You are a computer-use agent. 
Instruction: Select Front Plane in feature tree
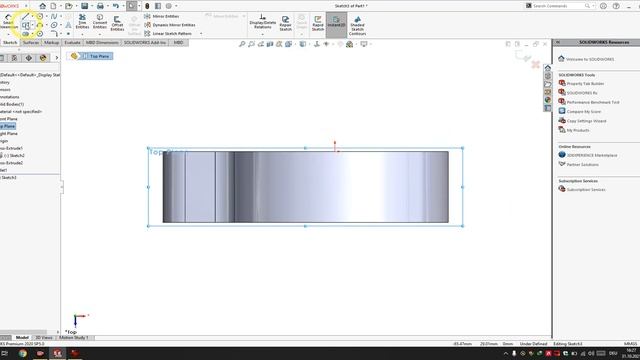(9, 119)
